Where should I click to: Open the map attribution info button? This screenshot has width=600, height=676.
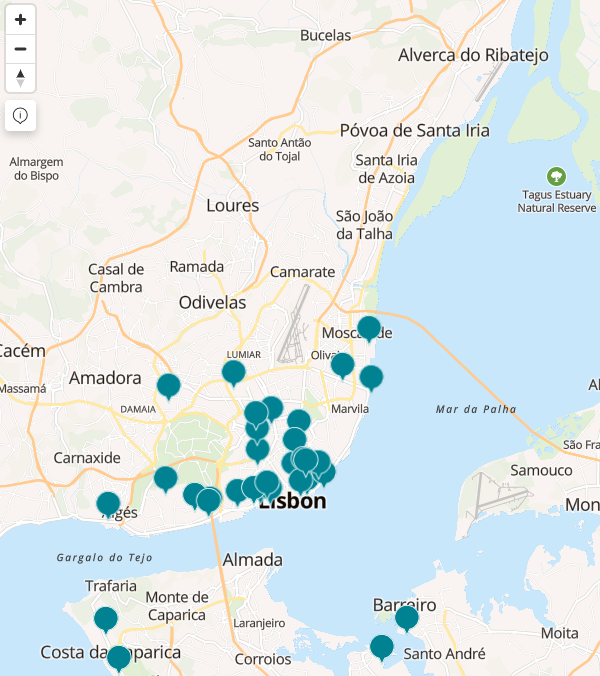tap(20, 115)
